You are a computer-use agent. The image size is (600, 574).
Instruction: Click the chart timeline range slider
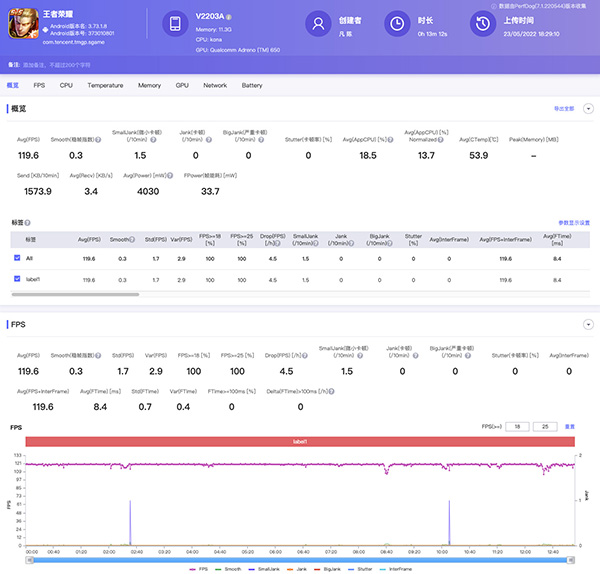300,558
